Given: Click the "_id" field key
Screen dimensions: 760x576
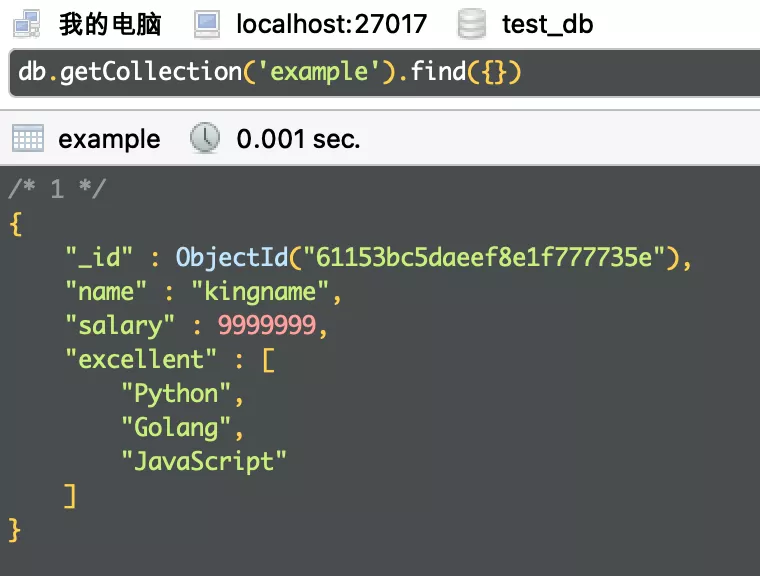Looking at the screenshot, I should [99, 257].
